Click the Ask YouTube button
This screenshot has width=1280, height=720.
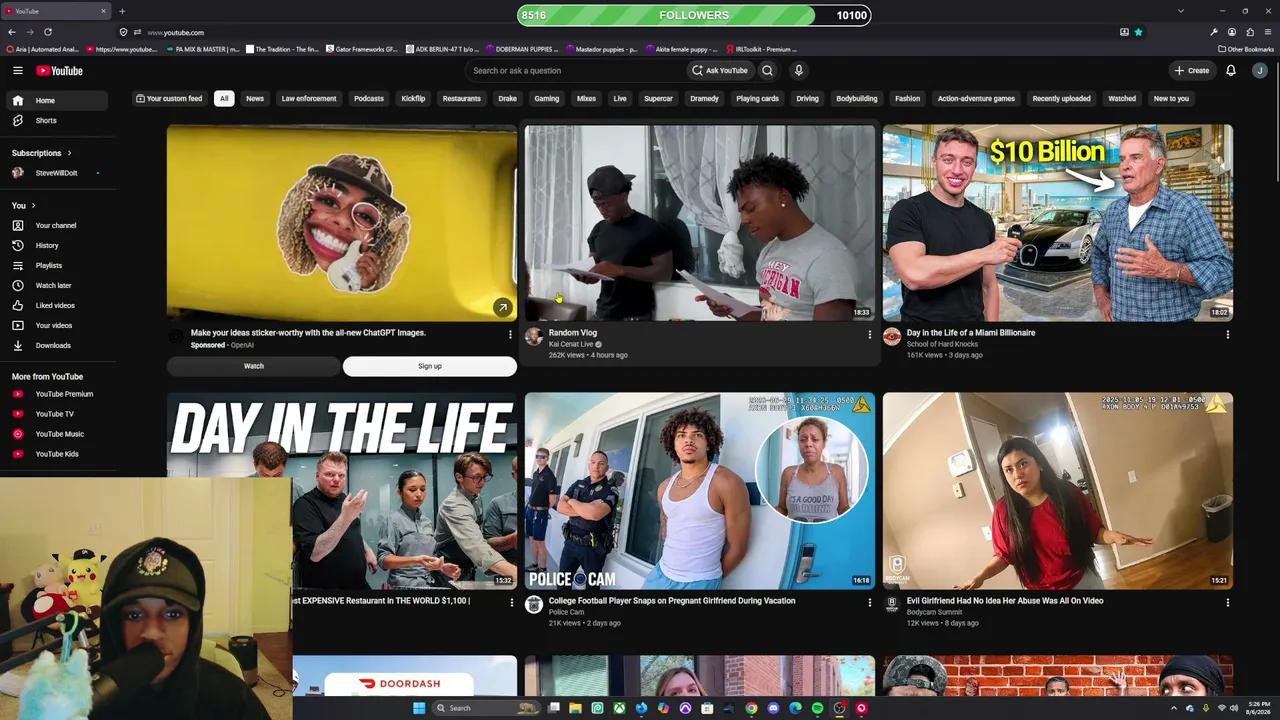[719, 71]
